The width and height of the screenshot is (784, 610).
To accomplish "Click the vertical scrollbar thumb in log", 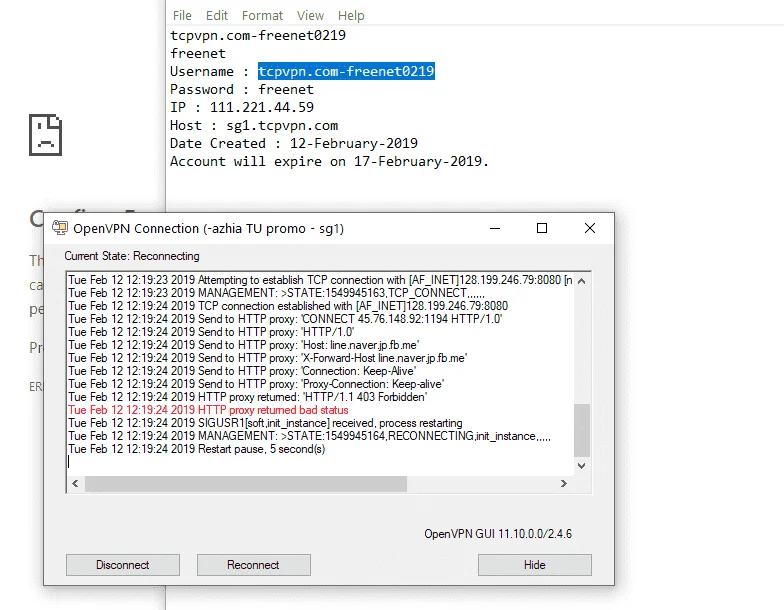I will (582, 430).
